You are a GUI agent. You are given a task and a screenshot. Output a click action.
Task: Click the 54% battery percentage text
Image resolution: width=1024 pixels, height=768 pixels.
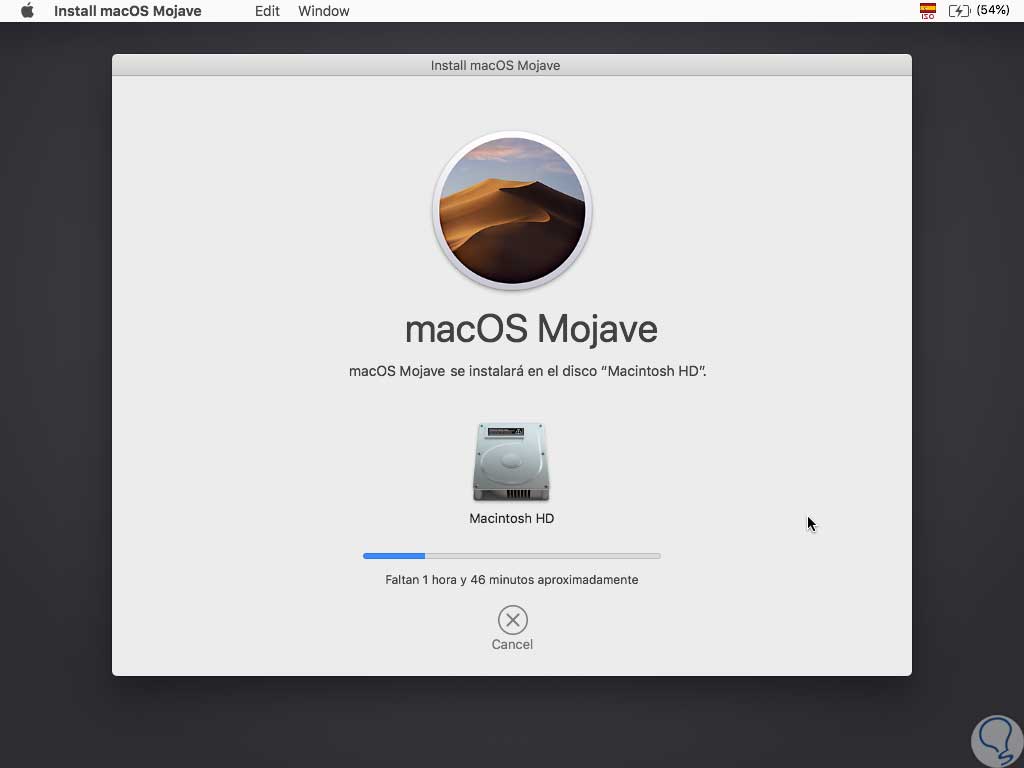[993, 10]
